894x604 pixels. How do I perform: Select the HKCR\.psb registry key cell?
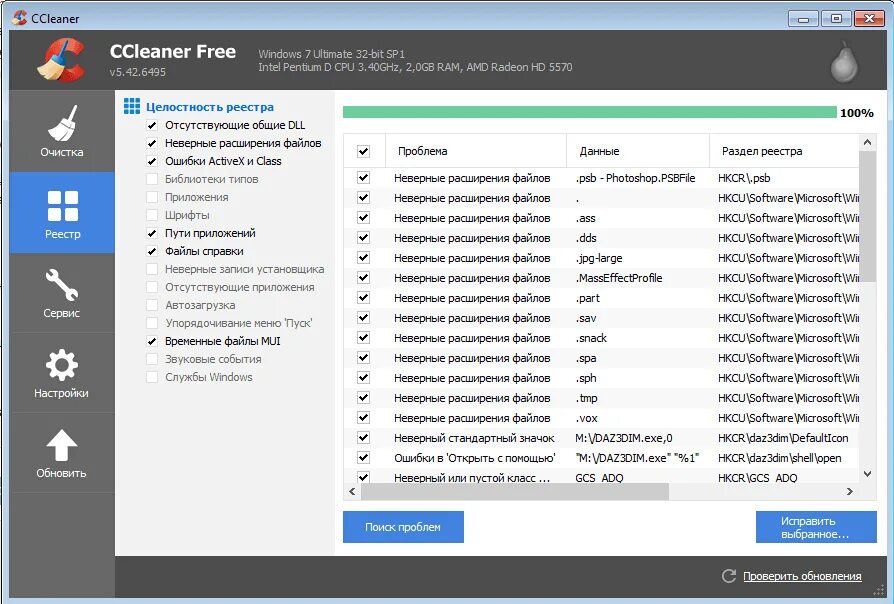coord(744,178)
